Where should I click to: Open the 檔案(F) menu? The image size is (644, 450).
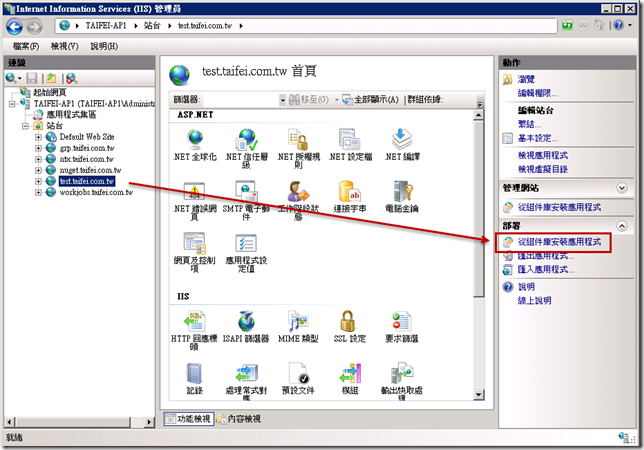click(26, 46)
